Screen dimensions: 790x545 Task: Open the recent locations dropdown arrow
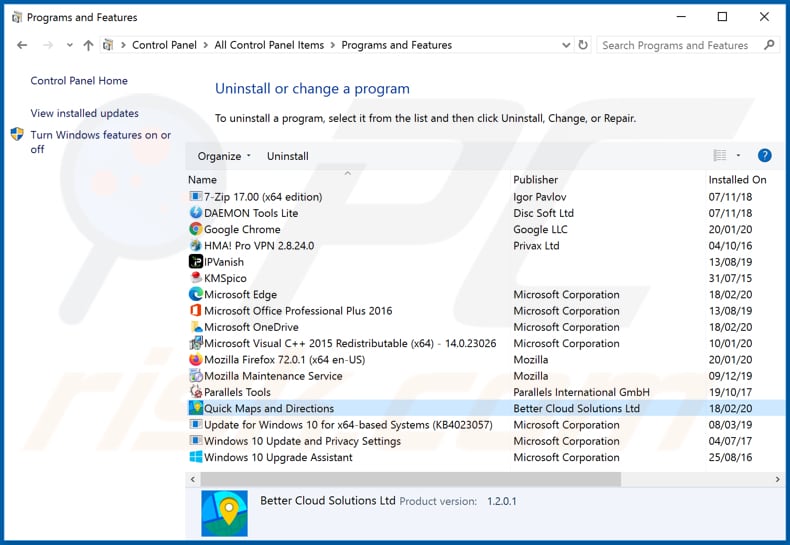coord(70,45)
